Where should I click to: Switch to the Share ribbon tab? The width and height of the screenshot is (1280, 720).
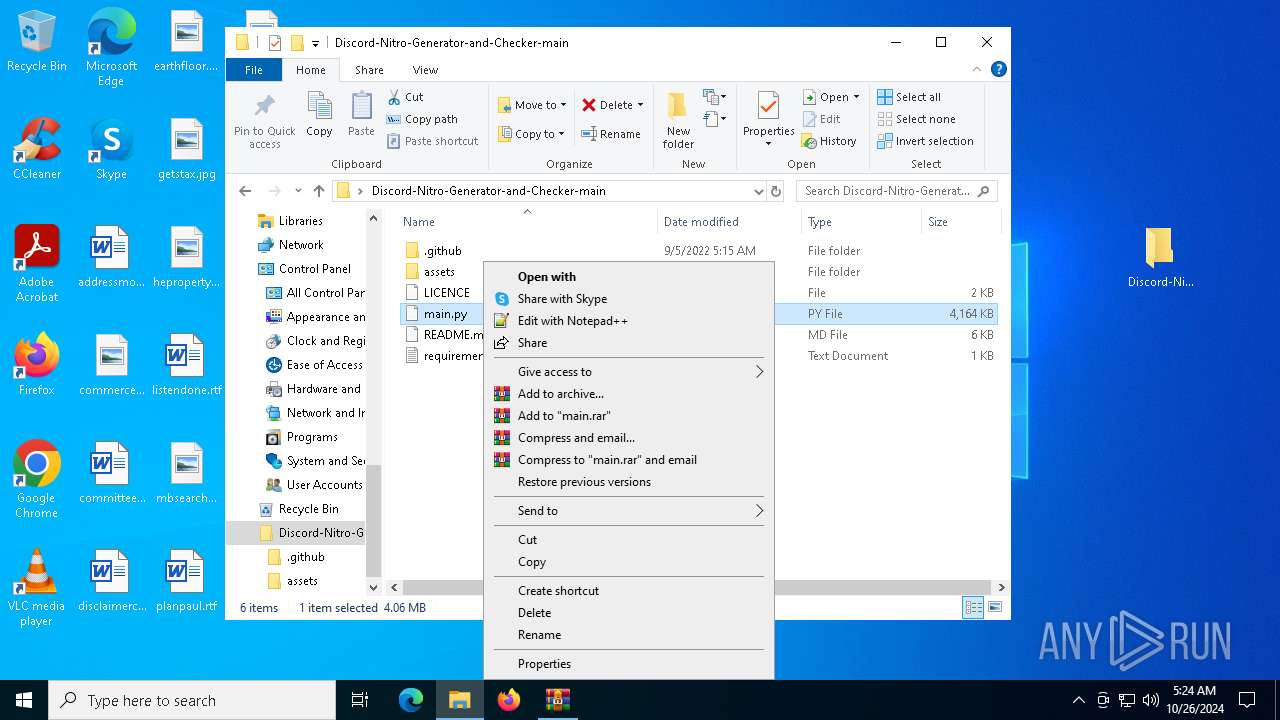tap(369, 70)
